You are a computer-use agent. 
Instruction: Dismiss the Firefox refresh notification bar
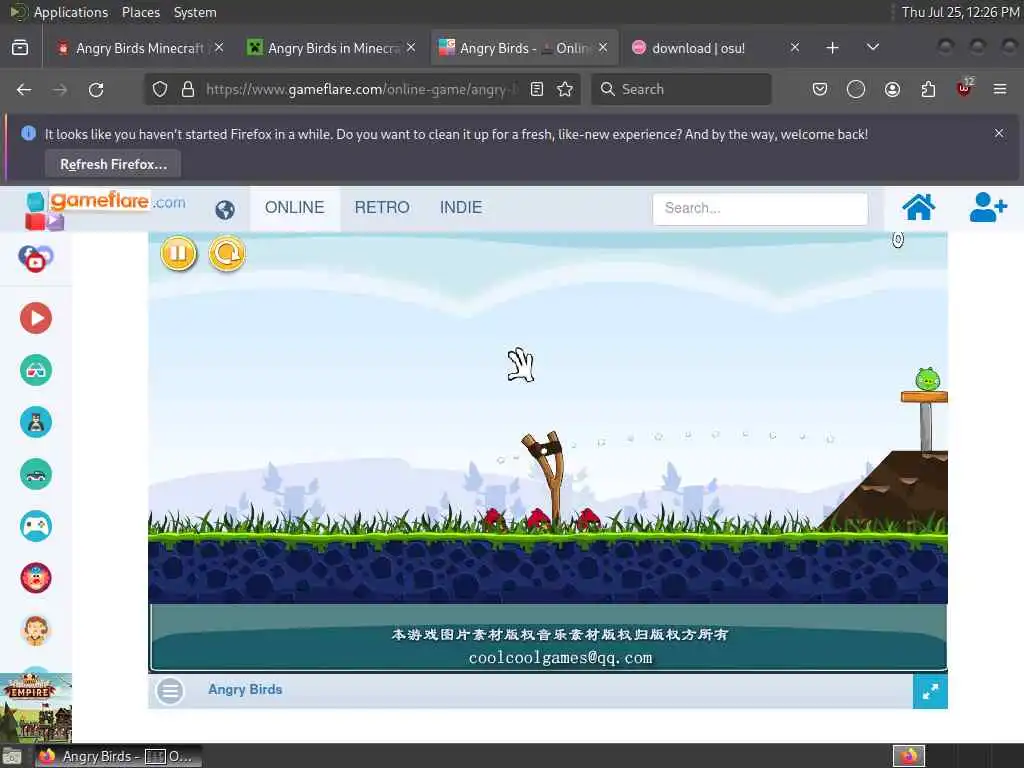(x=999, y=133)
